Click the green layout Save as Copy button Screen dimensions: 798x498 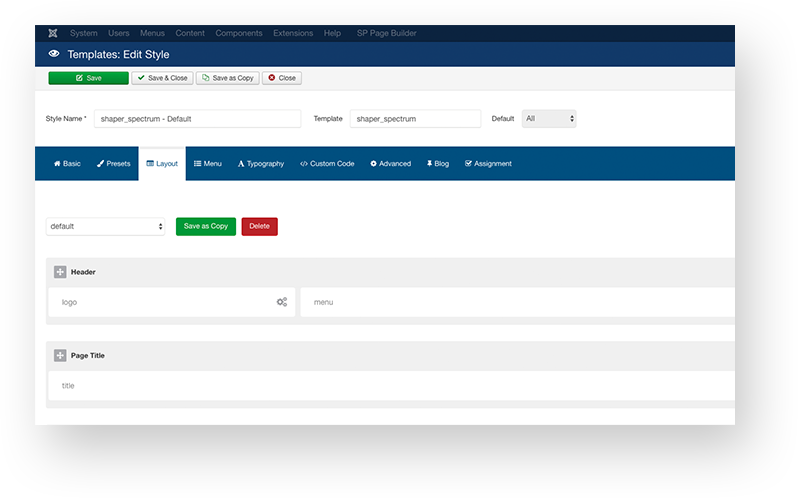pos(206,226)
